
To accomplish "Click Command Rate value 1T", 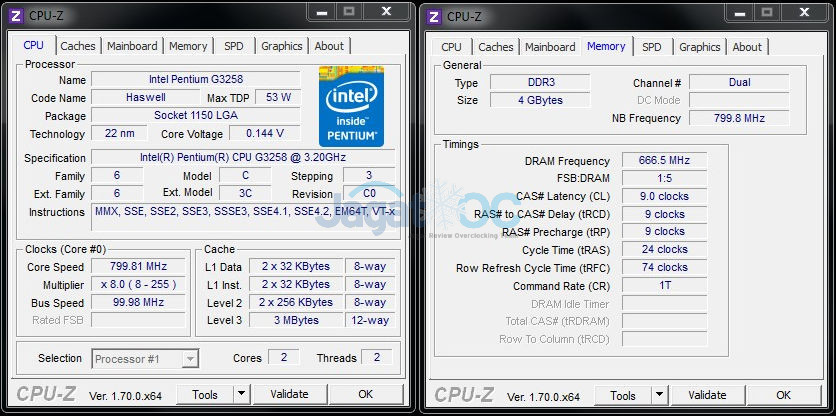I will (664, 285).
